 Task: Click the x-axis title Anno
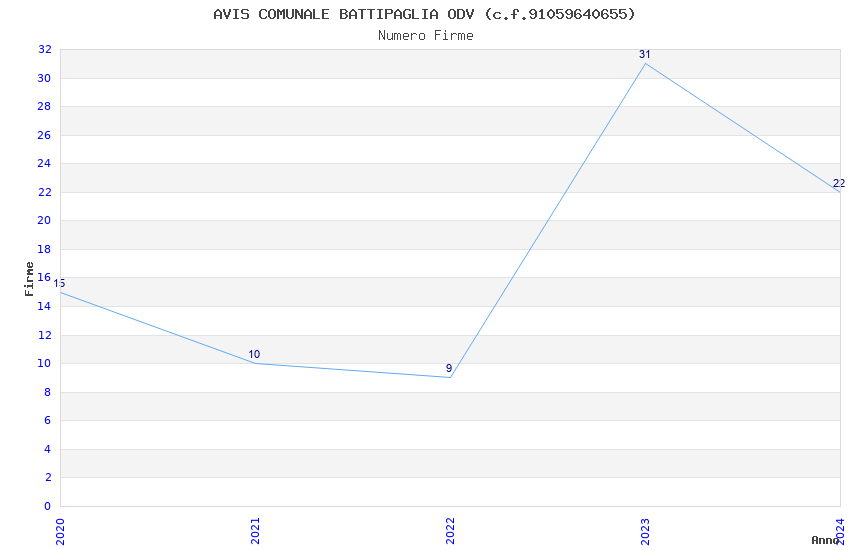click(x=825, y=540)
